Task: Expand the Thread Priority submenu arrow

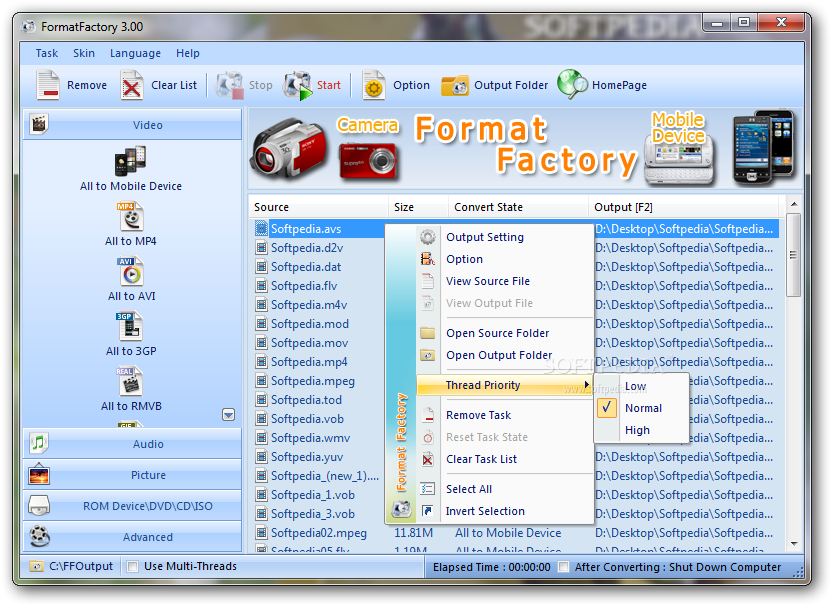Action: [x=586, y=385]
